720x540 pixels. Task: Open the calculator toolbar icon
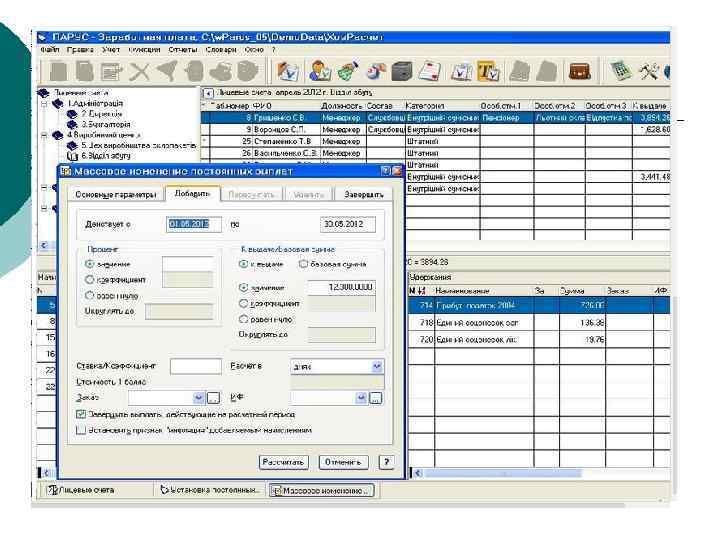pos(620,71)
